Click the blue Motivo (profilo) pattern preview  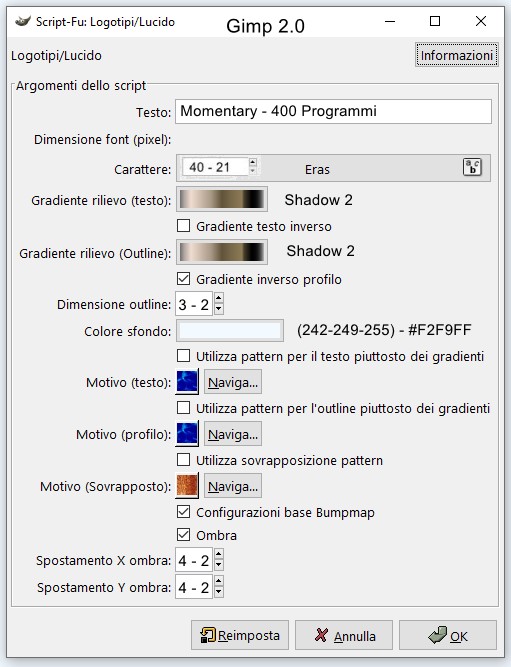tap(187, 433)
